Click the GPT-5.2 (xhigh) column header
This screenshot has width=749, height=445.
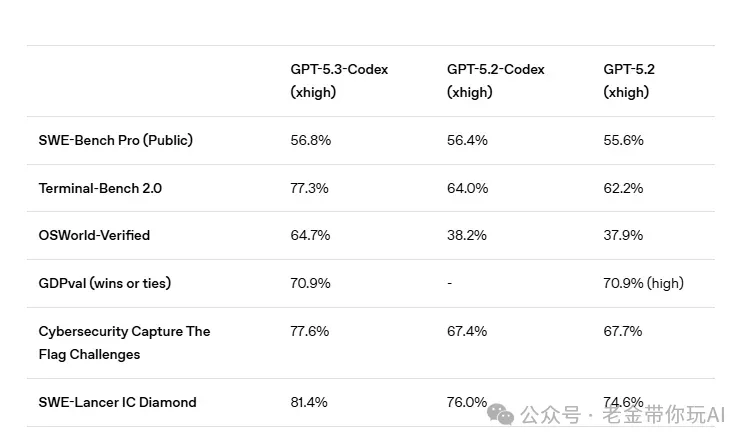tap(629, 81)
